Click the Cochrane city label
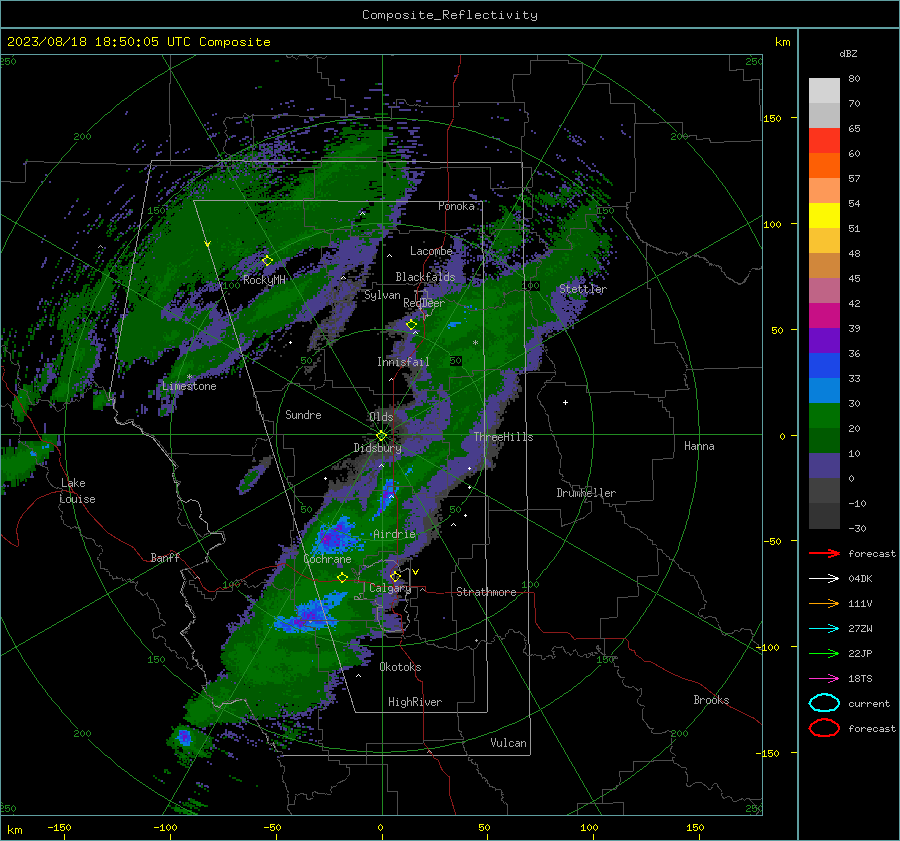The height and width of the screenshot is (841, 900). pos(327,559)
